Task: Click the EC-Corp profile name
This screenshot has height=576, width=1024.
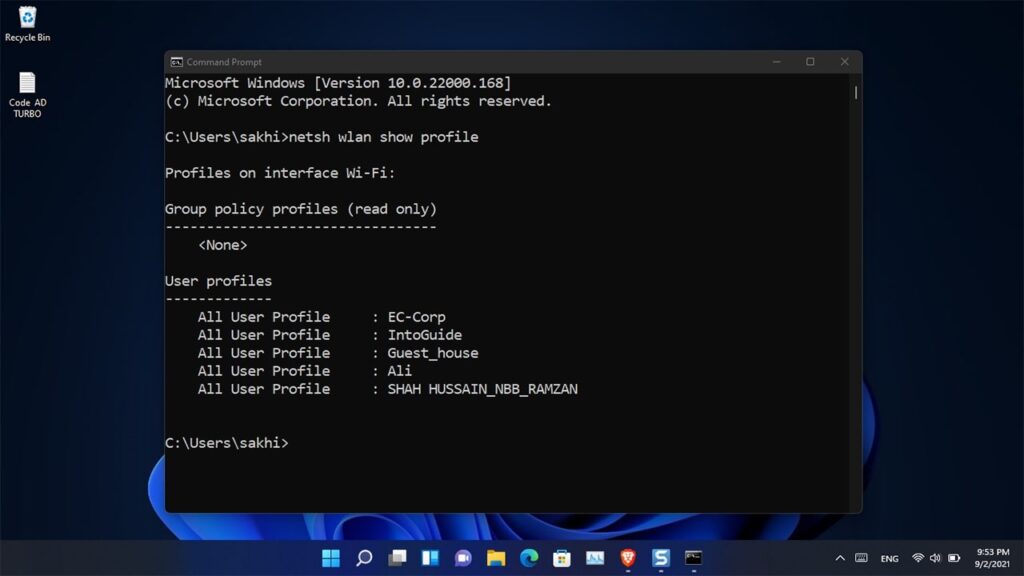Action: (417, 317)
